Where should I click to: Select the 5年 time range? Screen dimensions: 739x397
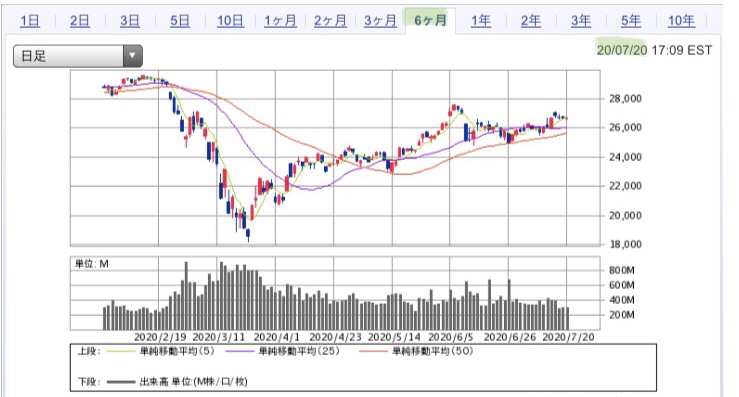[631, 21]
